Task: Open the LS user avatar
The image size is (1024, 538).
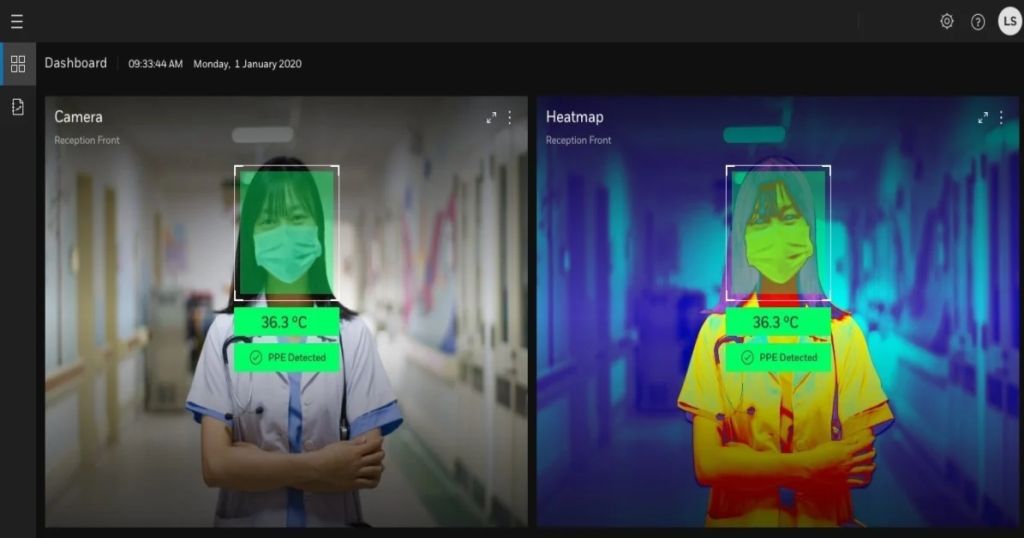Action: (x=1010, y=22)
